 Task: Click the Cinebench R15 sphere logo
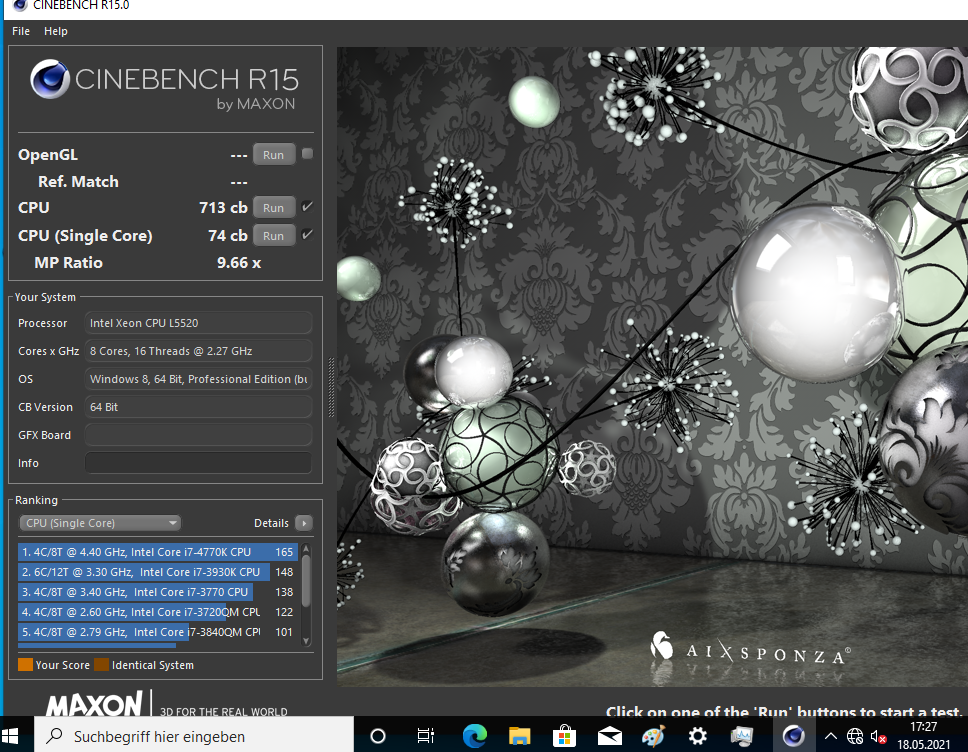(x=49, y=79)
